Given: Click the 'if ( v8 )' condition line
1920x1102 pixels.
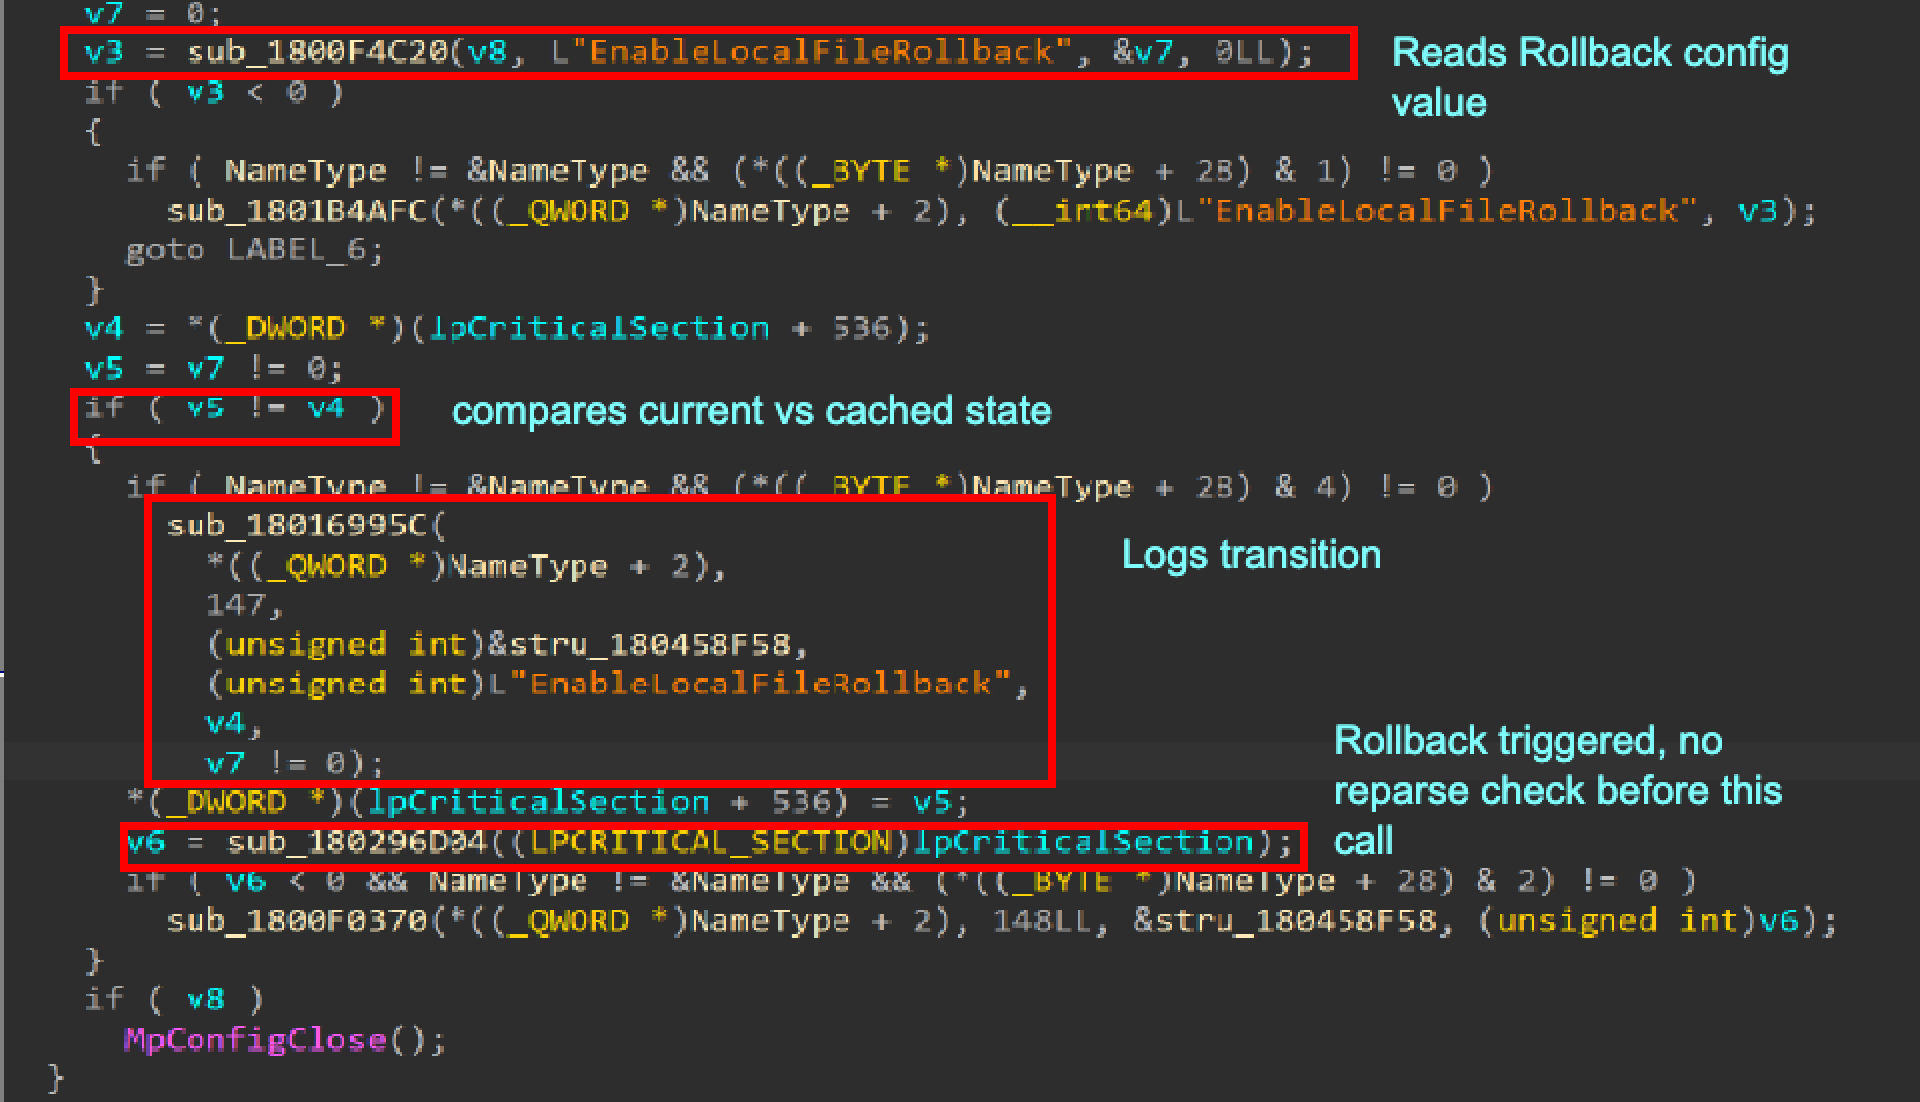Looking at the screenshot, I should click(x=174, y=999).
